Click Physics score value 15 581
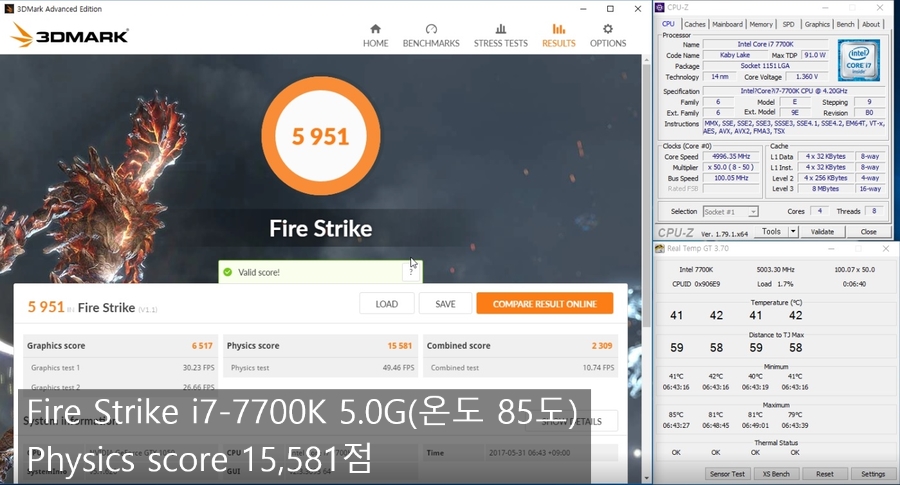Image resolution: width=900 pixels, height=485 pixels. coord(399,346)
